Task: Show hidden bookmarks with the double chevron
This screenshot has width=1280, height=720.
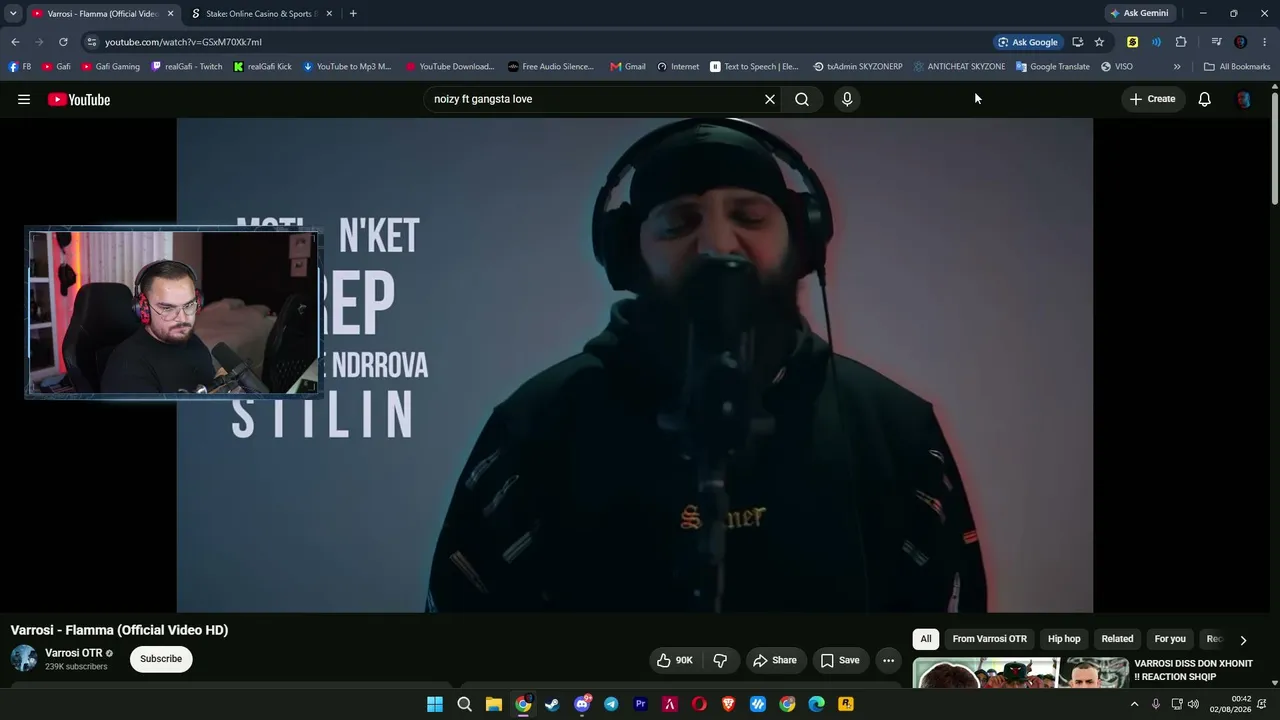Action: (1177, 67)
